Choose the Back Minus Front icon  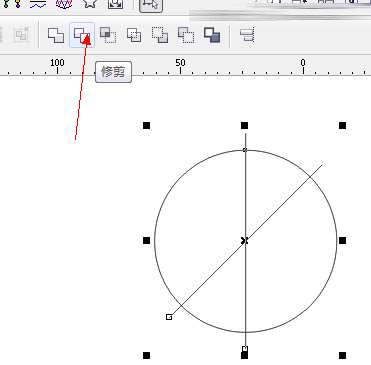click(186, 35)
